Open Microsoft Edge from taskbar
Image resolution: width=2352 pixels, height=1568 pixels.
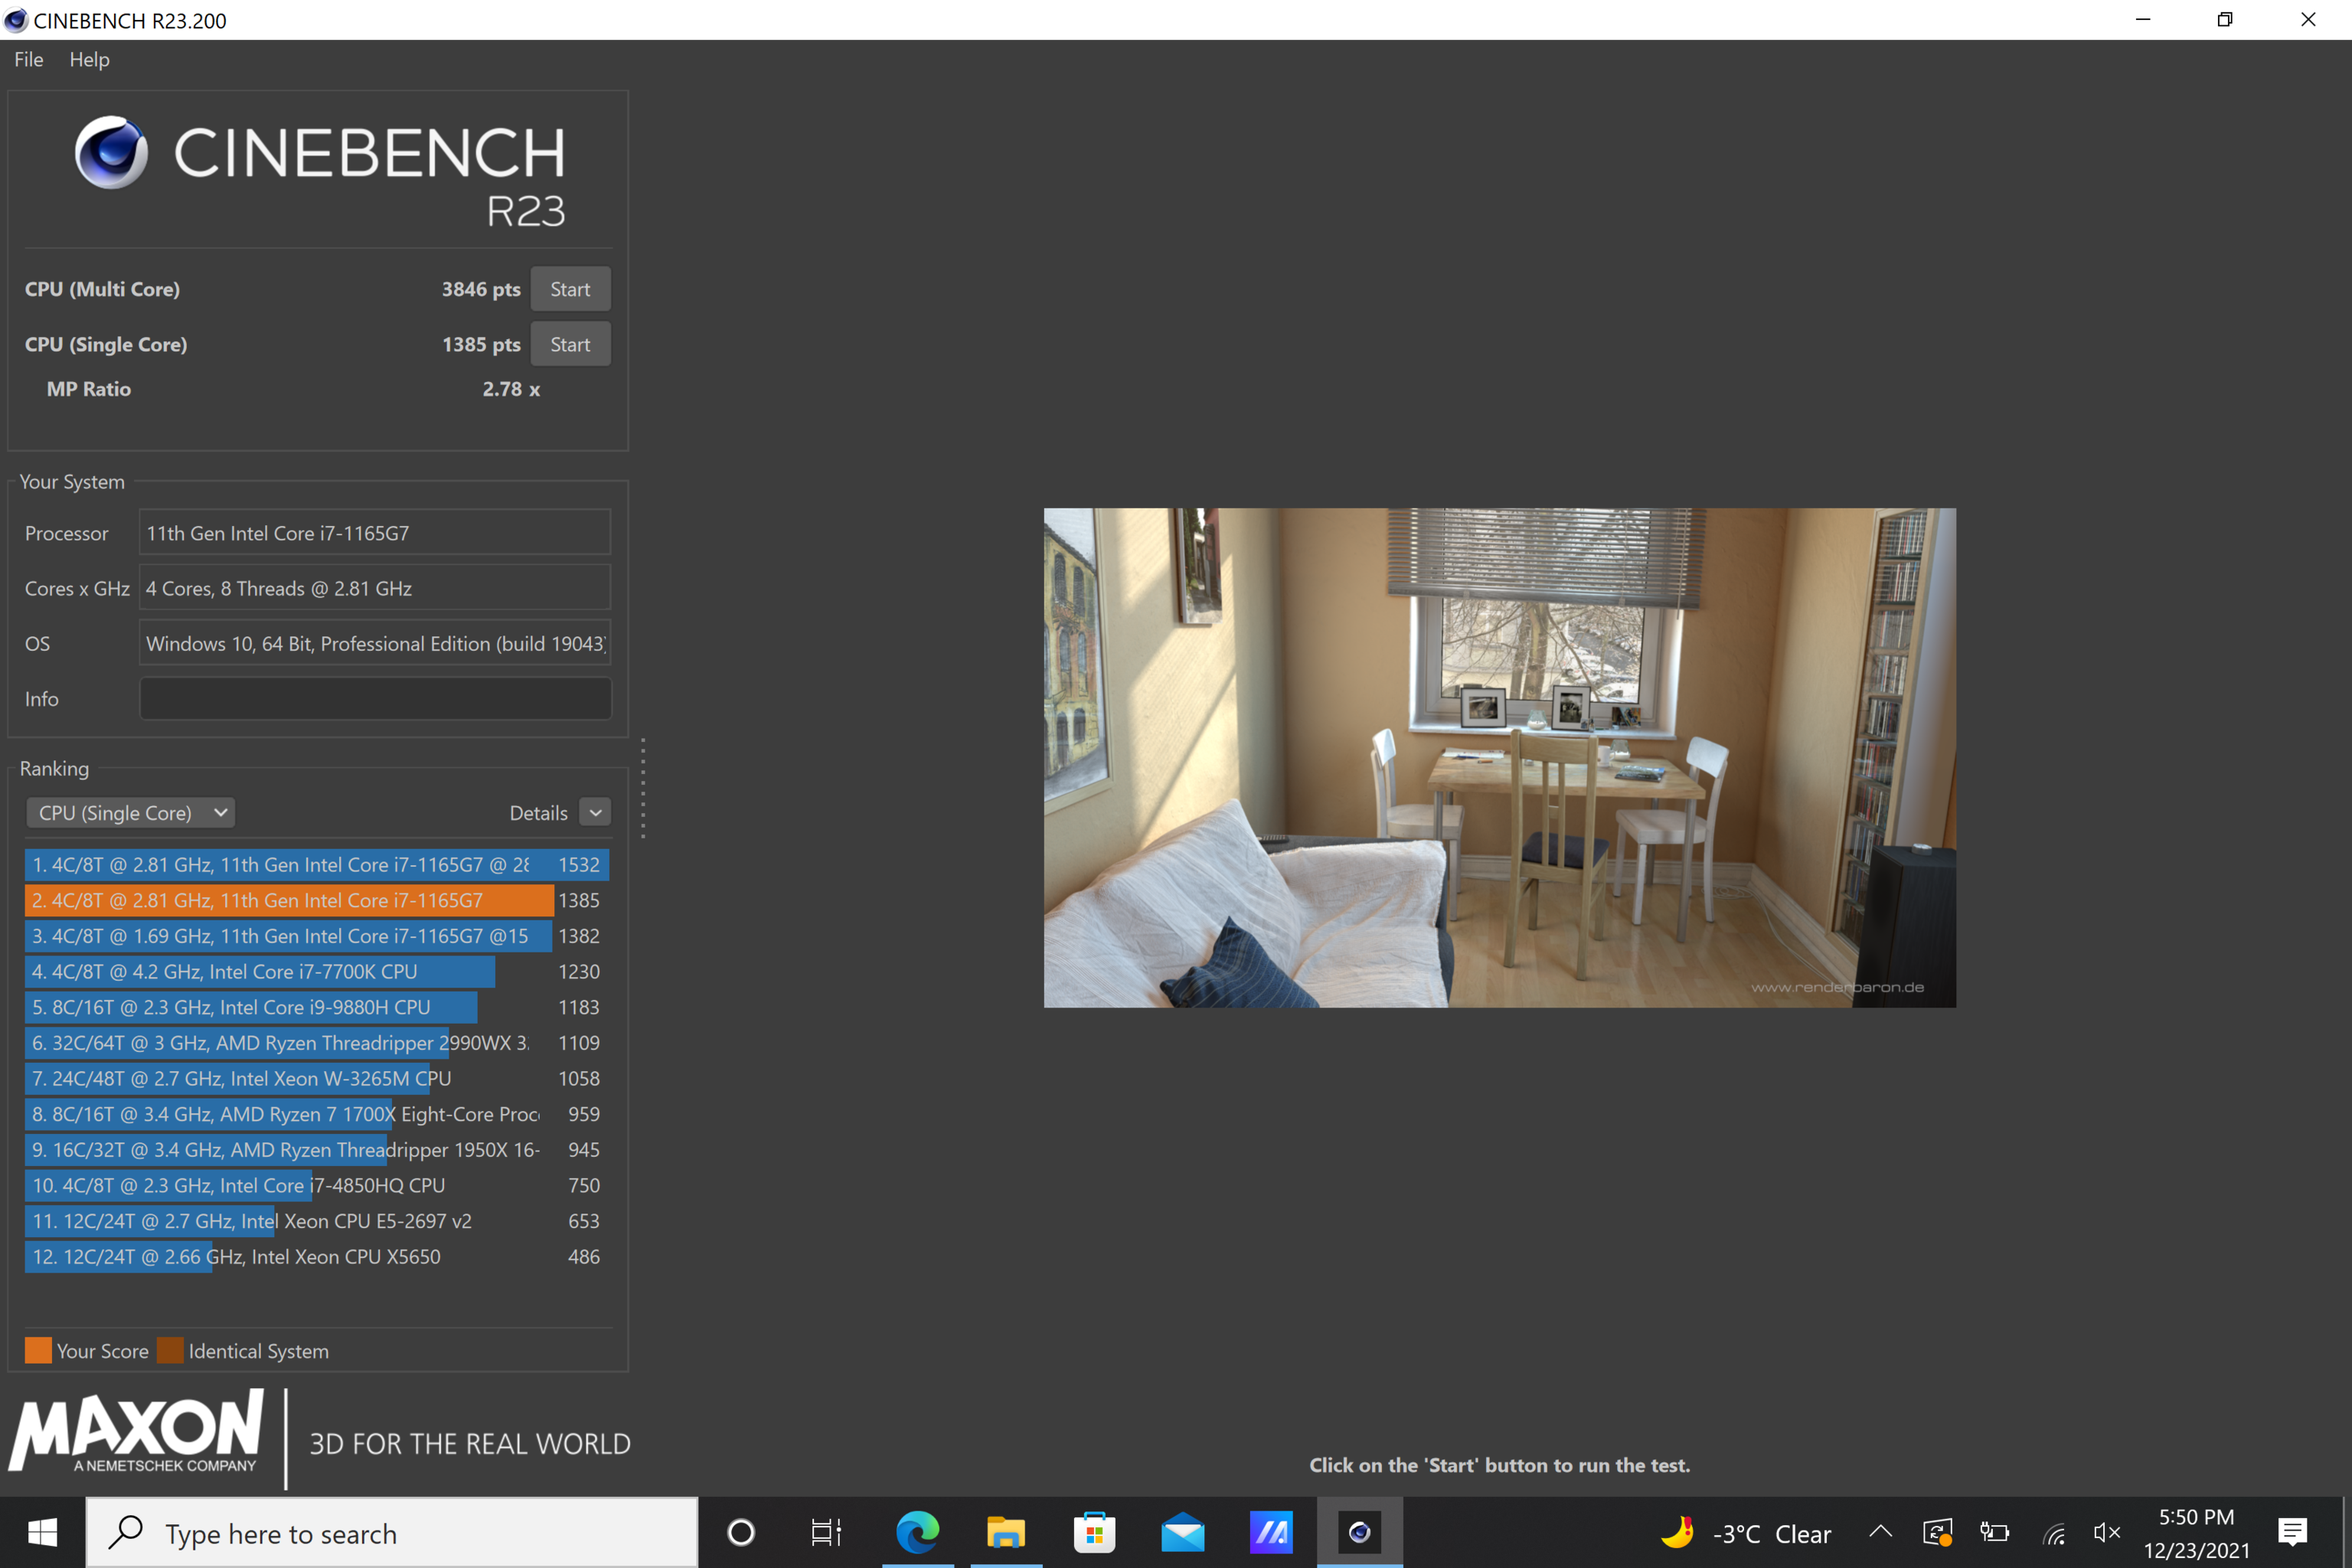tap(917, 1532)
